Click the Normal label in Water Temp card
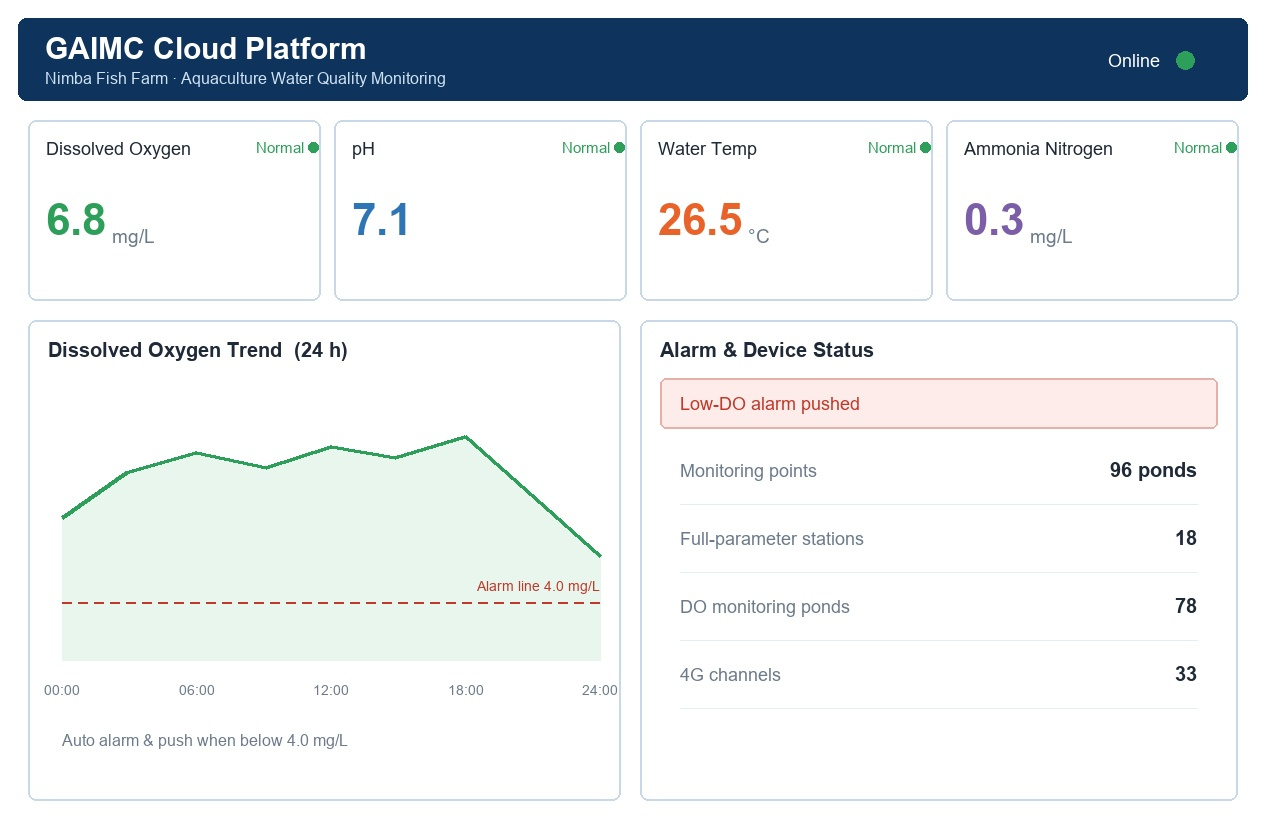Screen dimensions: 1265x831 892,148
